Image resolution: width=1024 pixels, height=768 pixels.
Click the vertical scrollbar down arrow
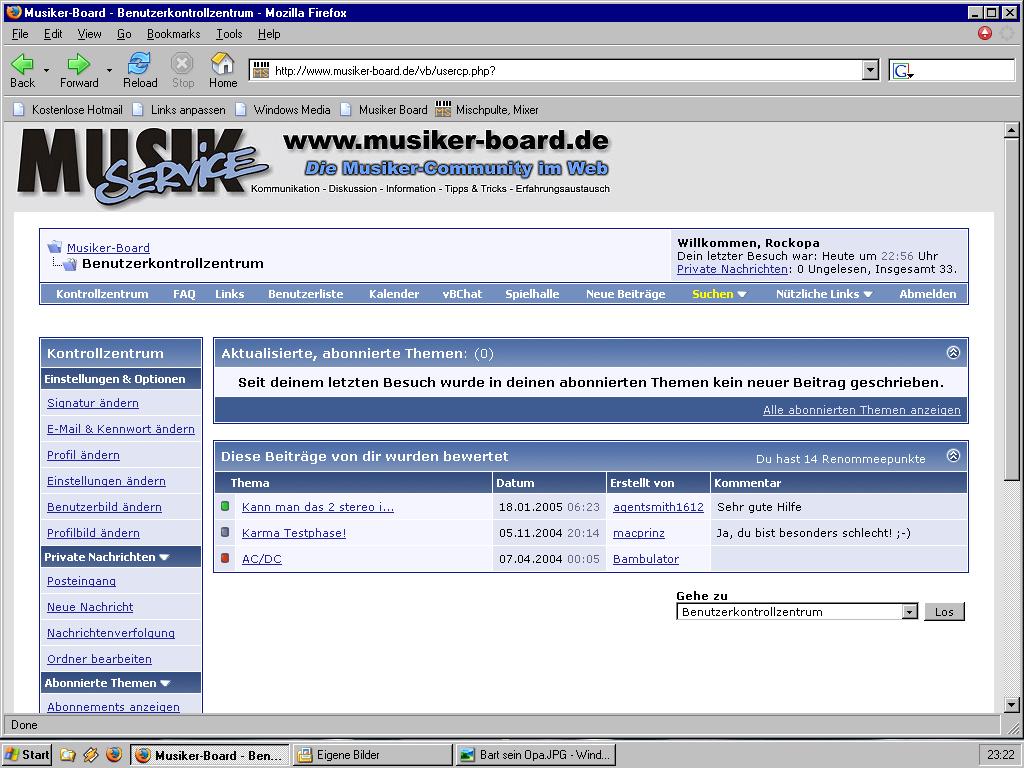(x=1011, y=705)
